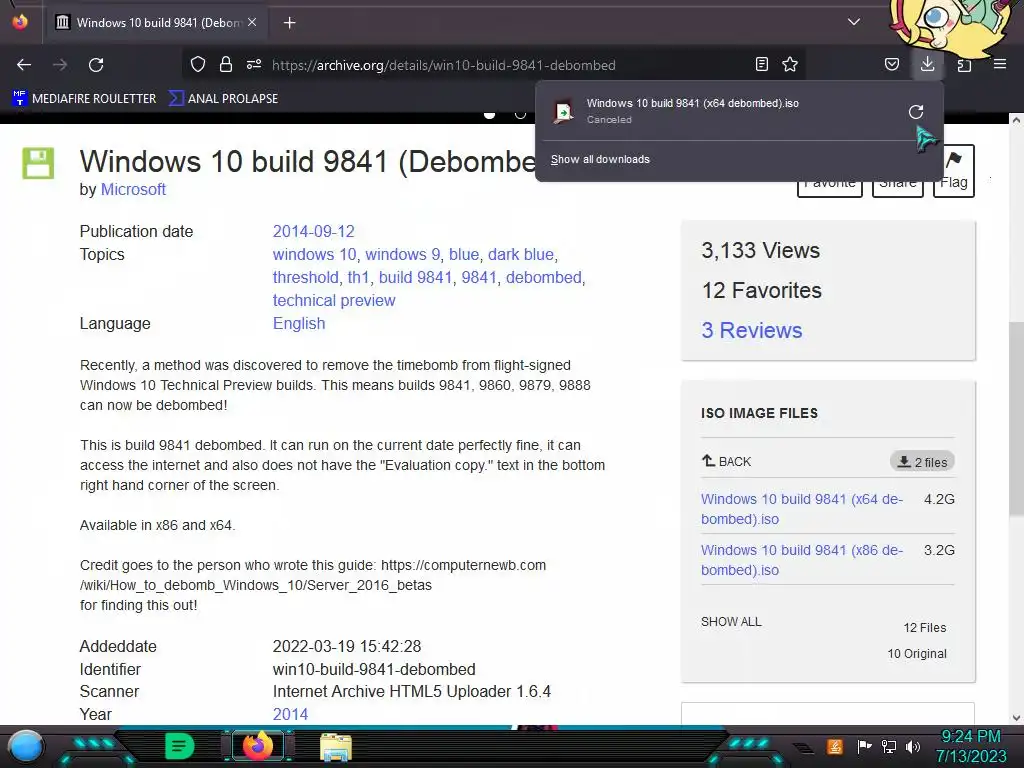Image resolution: width=1024 pixels, height=768 pixels.
Task: Open MEDIAFIRE ROULETTER bookmark
Action: click(84, 99)
